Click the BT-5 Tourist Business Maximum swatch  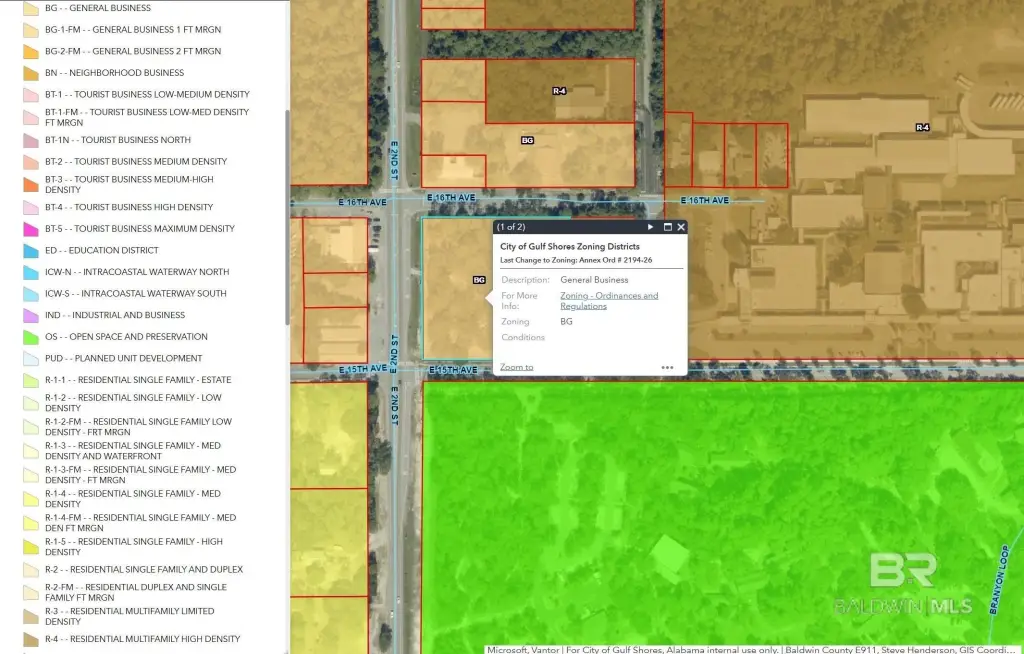[x=29, y=229]
